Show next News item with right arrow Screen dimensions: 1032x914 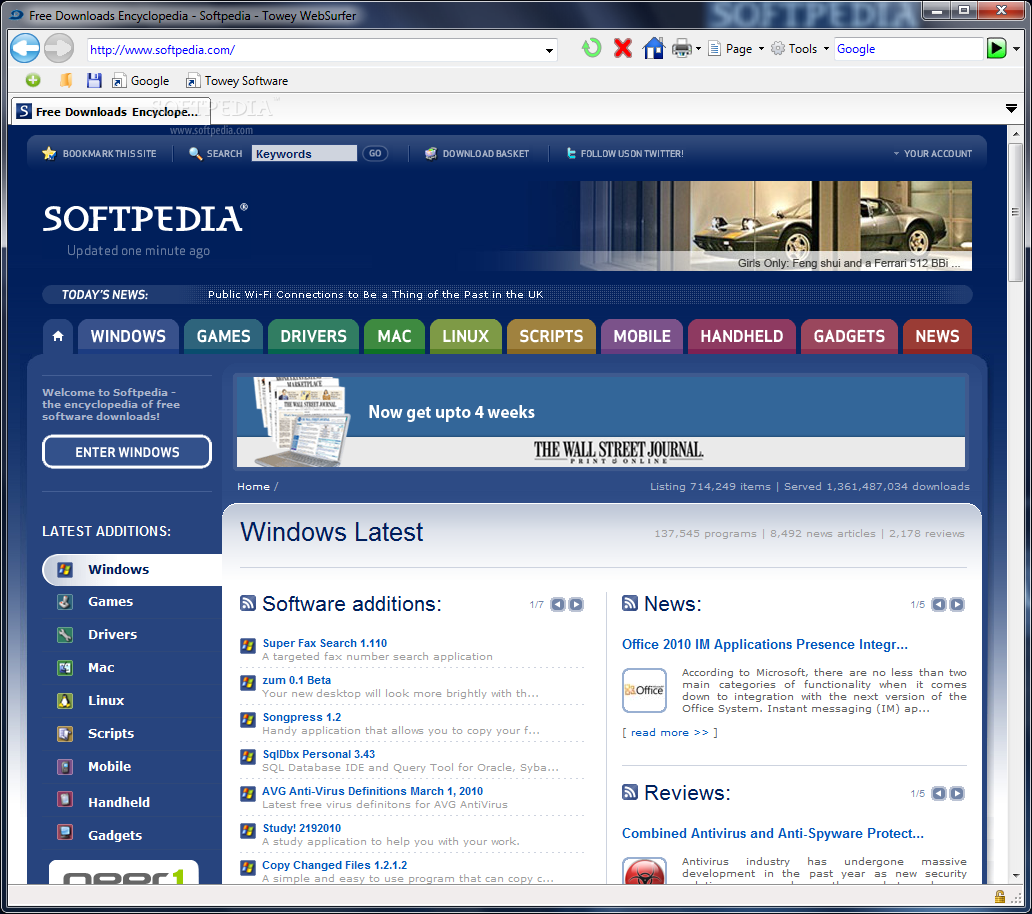click(957, 604)
